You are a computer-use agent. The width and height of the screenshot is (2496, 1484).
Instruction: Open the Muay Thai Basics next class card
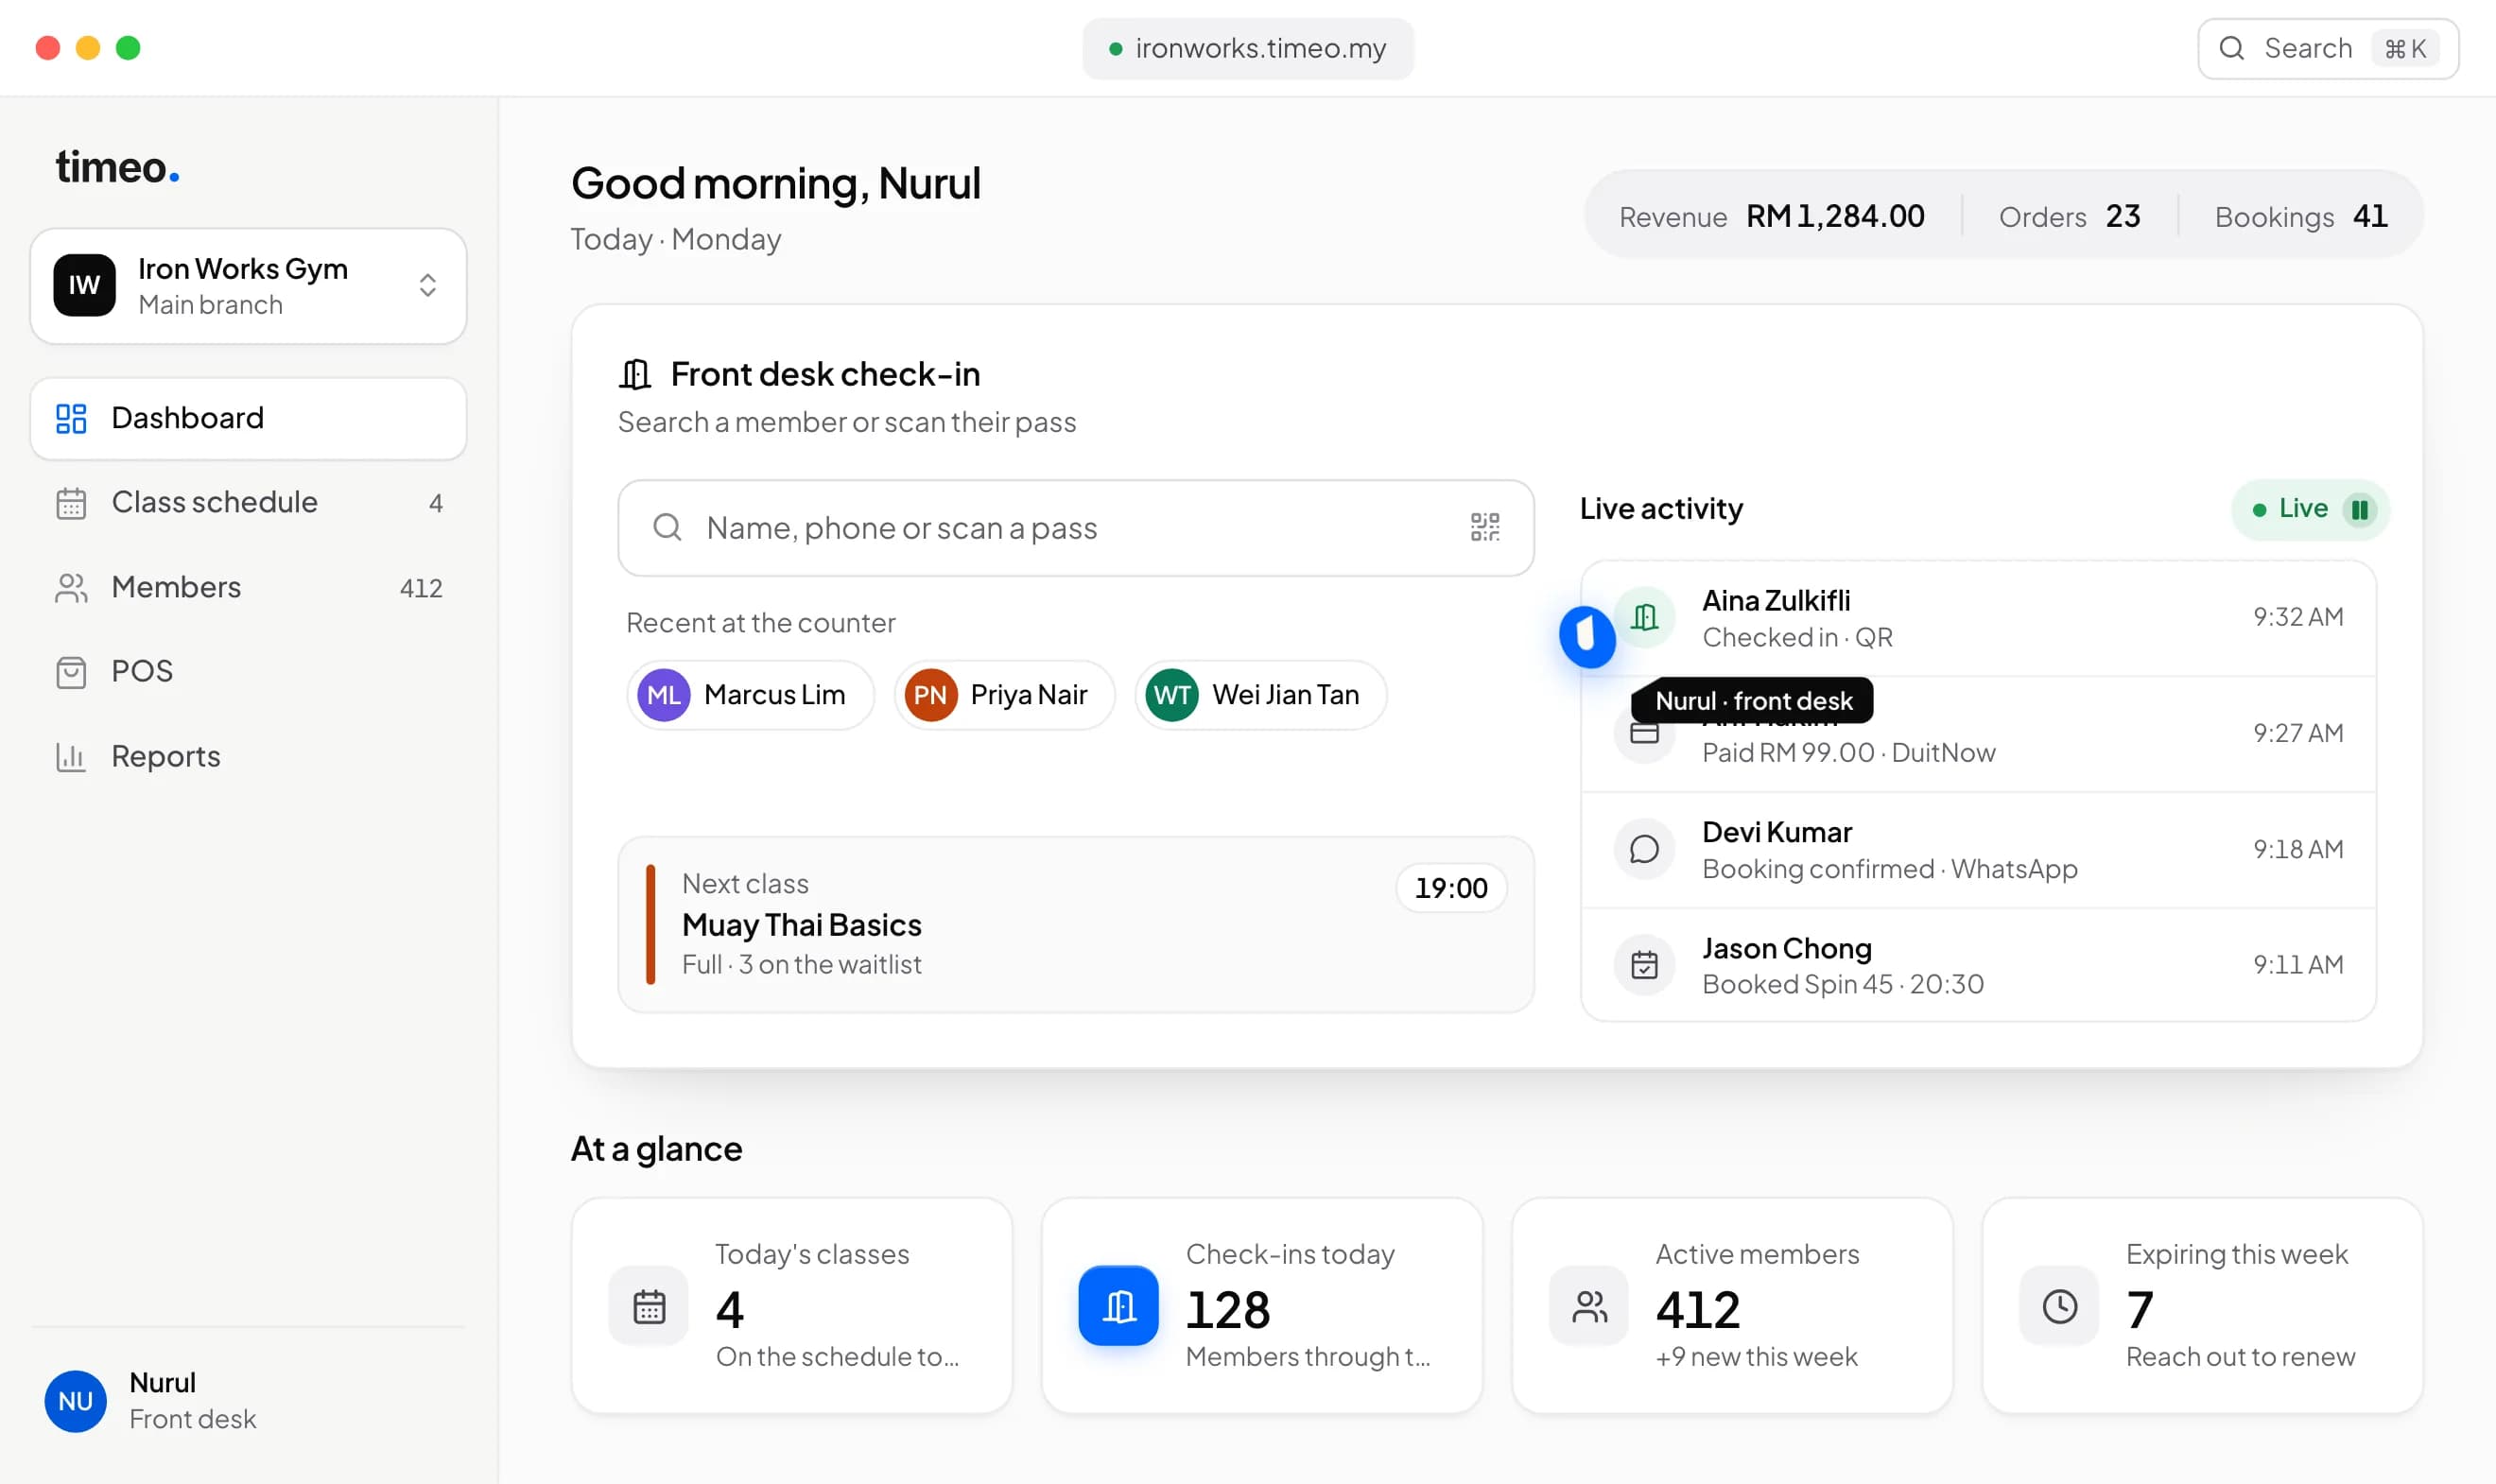(1076, 925)
